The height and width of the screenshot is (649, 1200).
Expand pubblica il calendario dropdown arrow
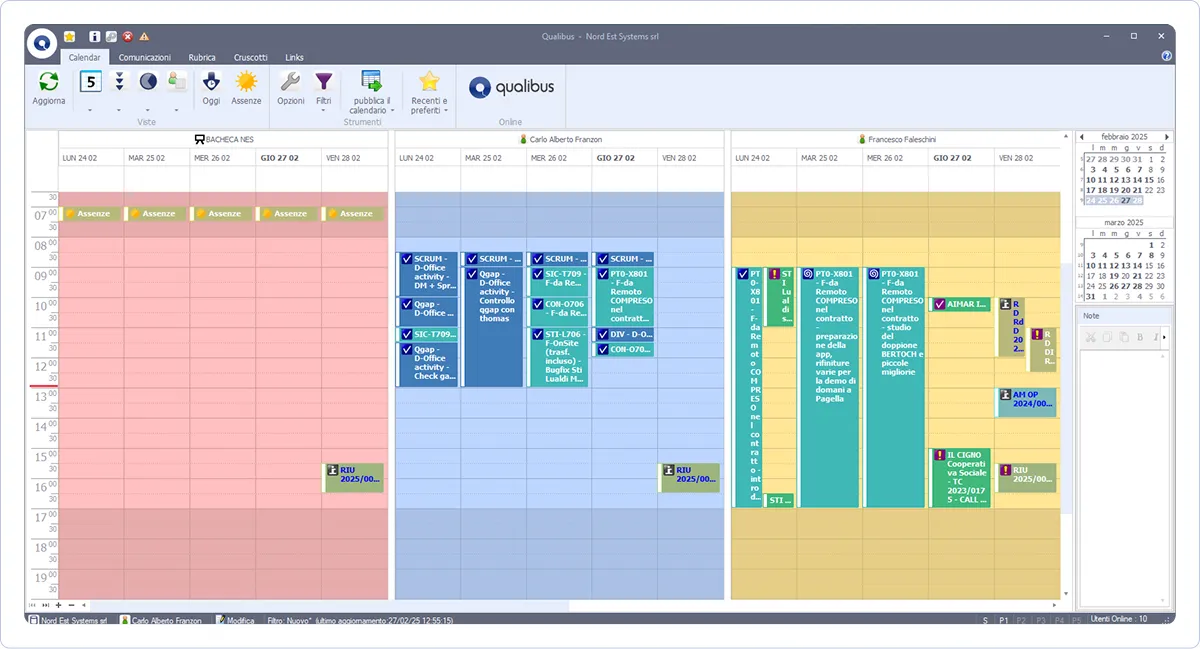pos(392,110)
